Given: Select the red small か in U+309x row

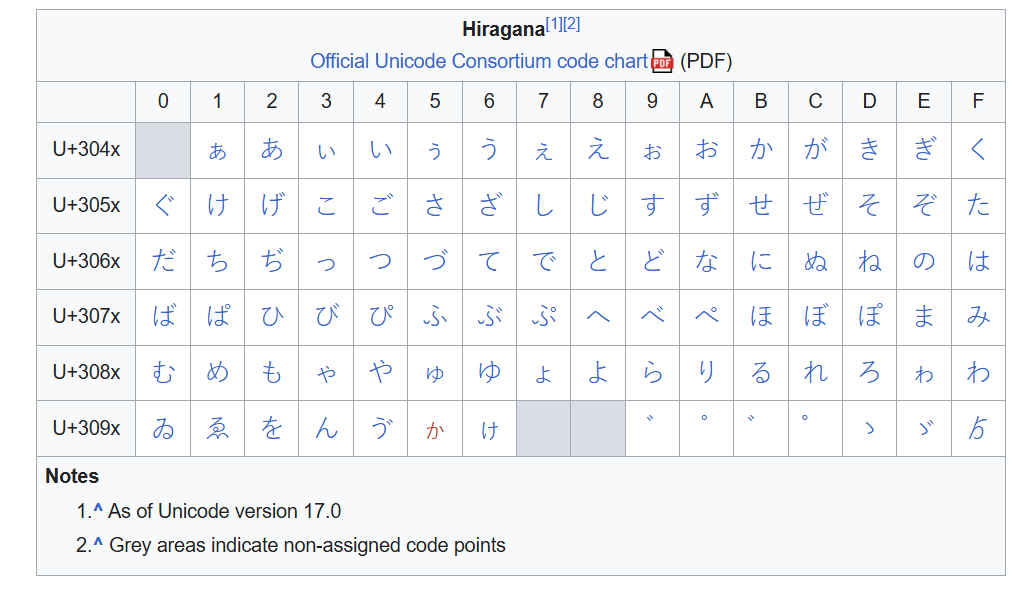Looking at the screenshot, I should [434, 430].
